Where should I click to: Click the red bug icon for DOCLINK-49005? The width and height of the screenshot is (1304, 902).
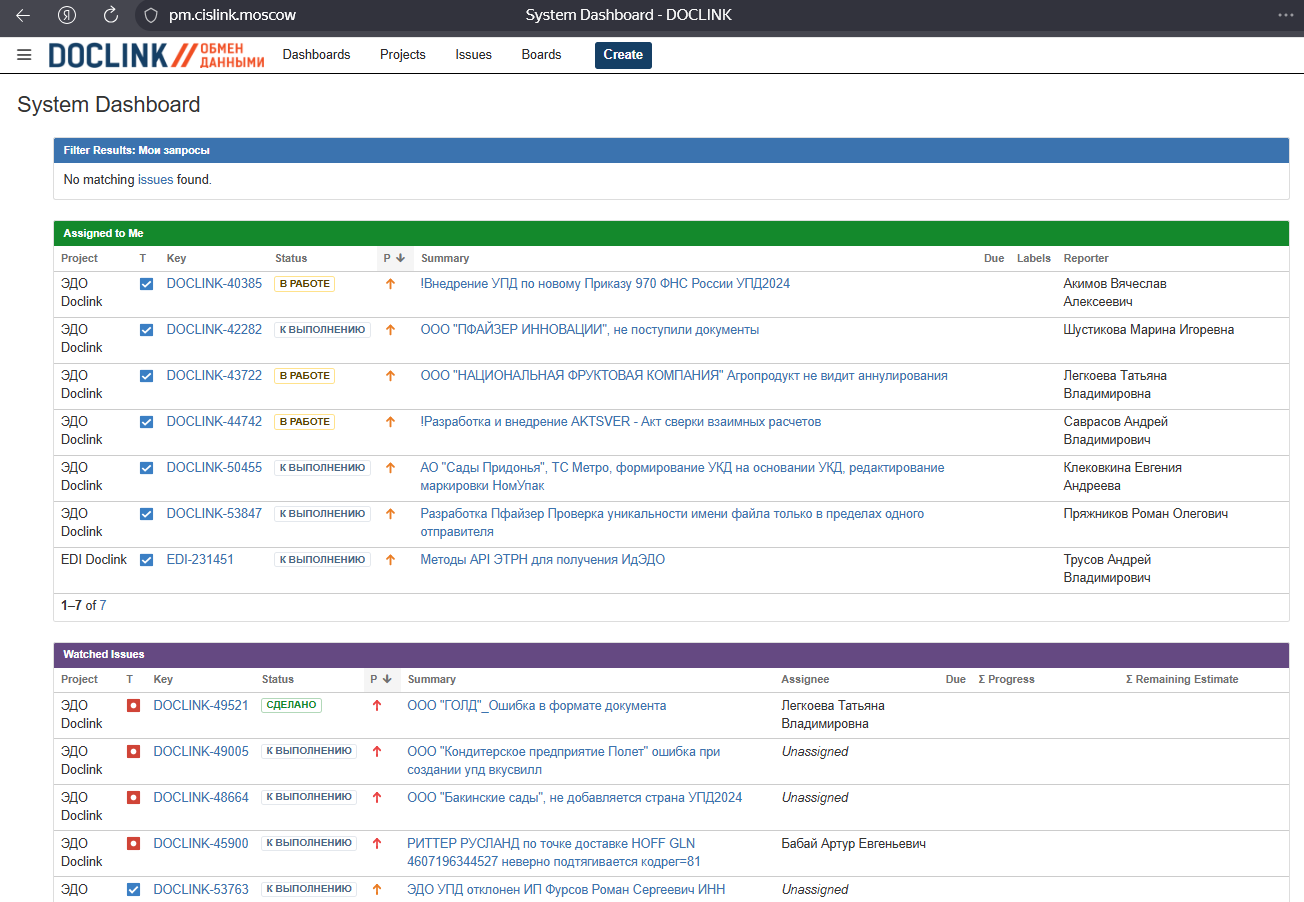pyautogui.click(x=134, y=752)
